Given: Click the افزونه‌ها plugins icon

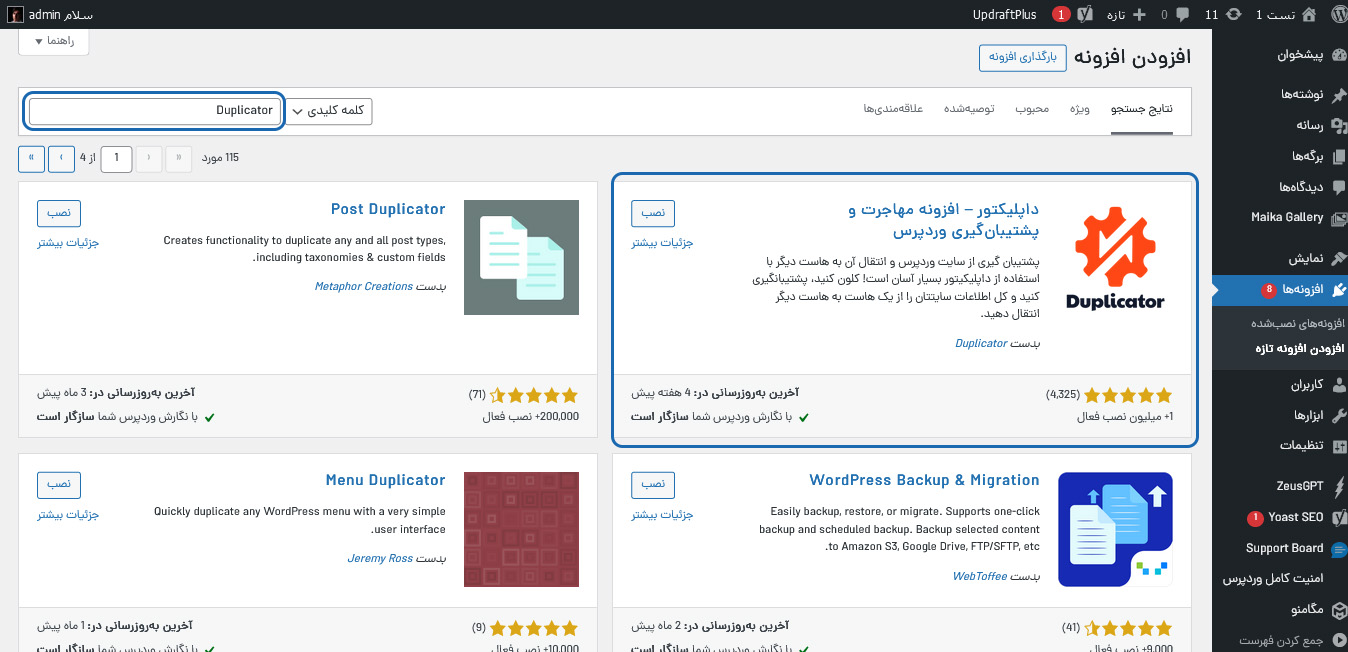Looking at the screenshot, I should pos(1339,289).
